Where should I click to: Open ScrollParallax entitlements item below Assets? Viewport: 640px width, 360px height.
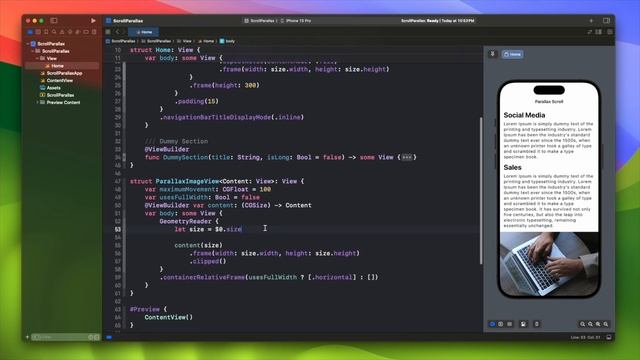[x=60, y=95]
